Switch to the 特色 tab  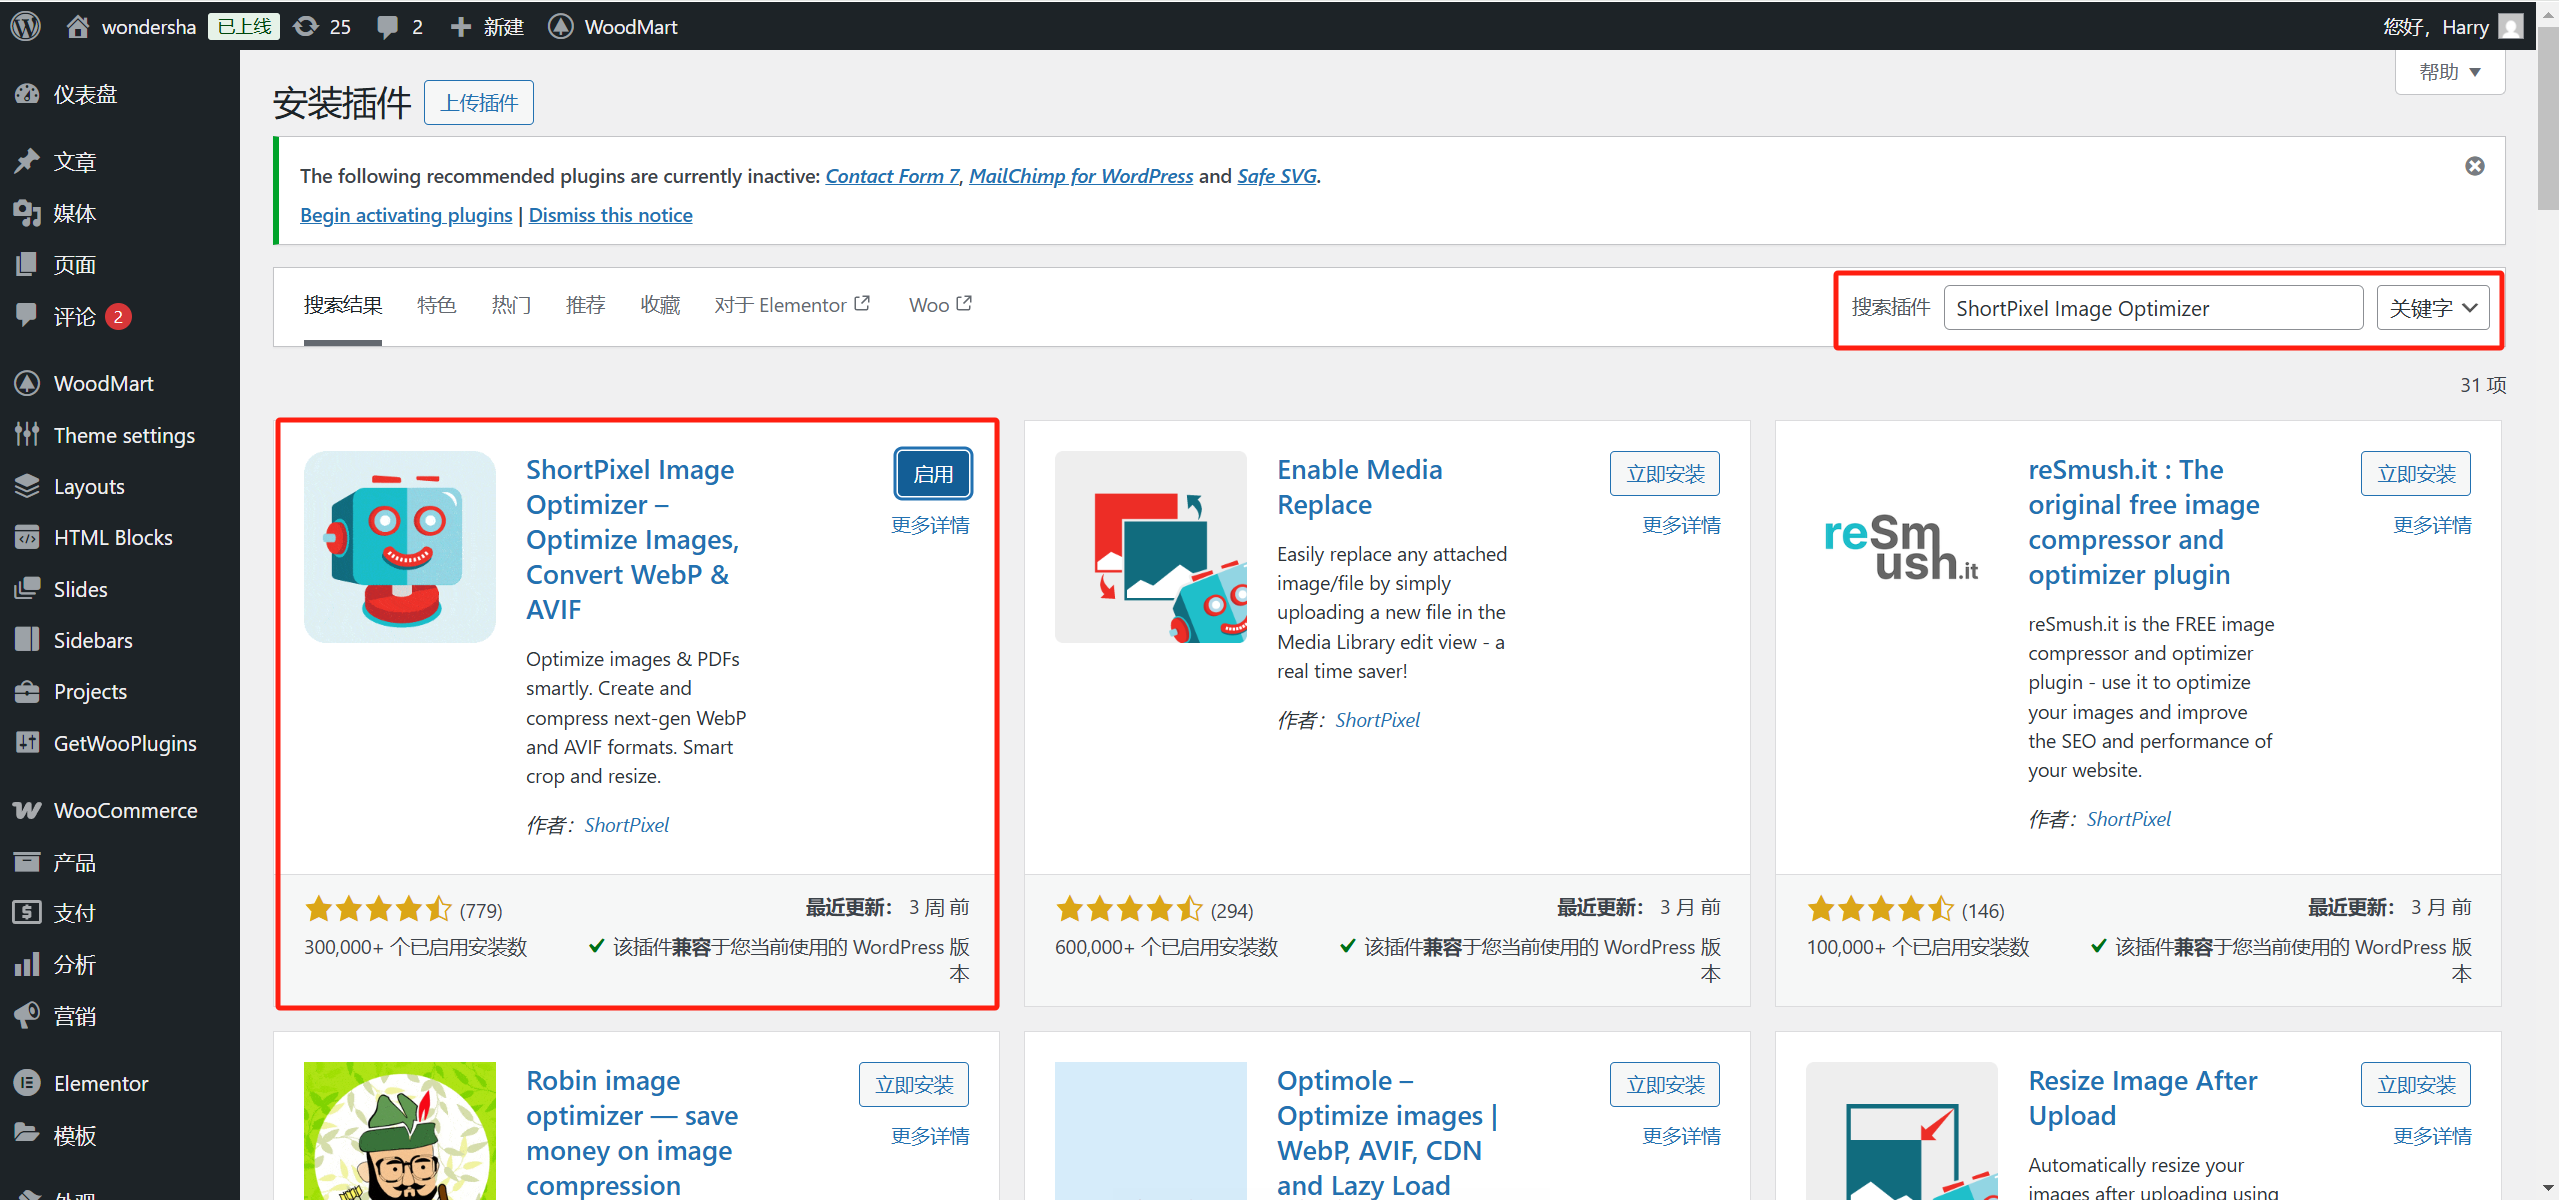[x=436, y=304]
